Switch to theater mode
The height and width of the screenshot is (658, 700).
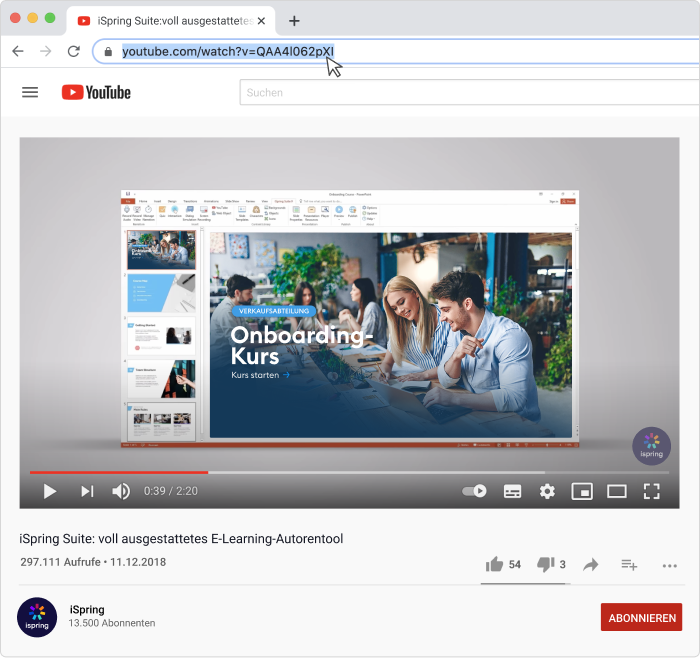[617, 491]
